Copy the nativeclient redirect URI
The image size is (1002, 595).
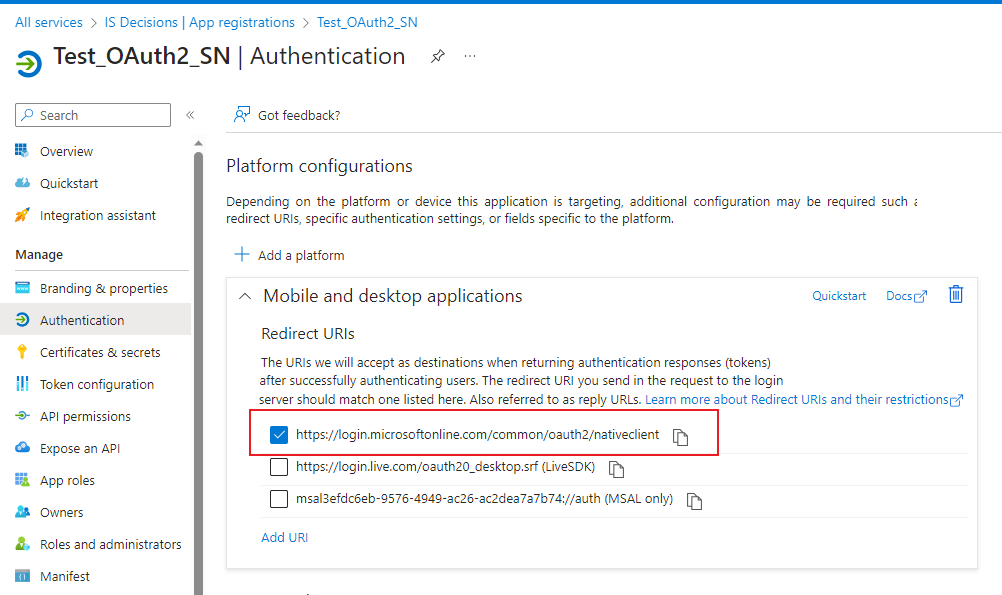(680, 437)
